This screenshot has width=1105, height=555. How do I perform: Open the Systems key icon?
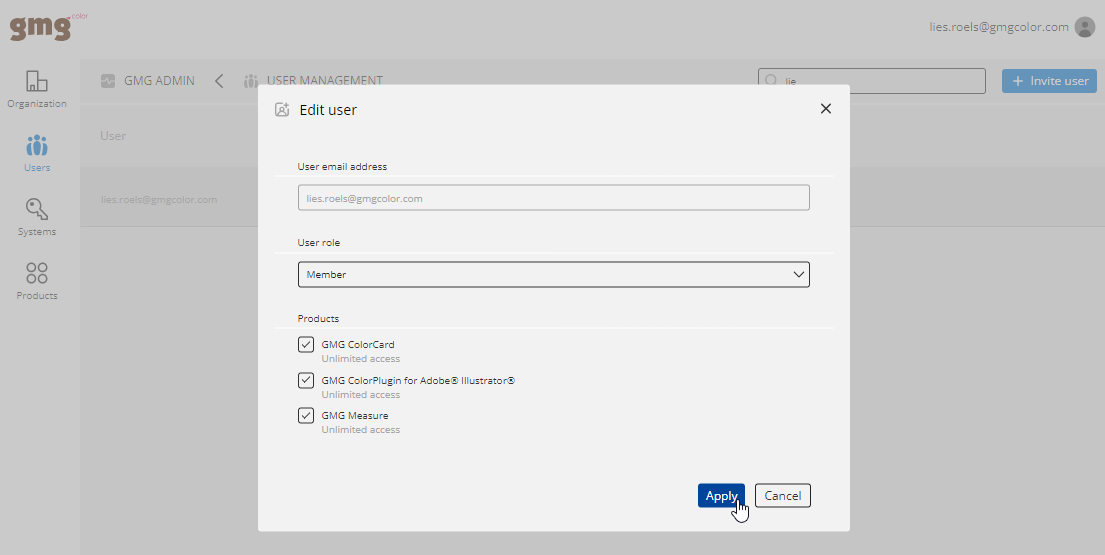37,209
